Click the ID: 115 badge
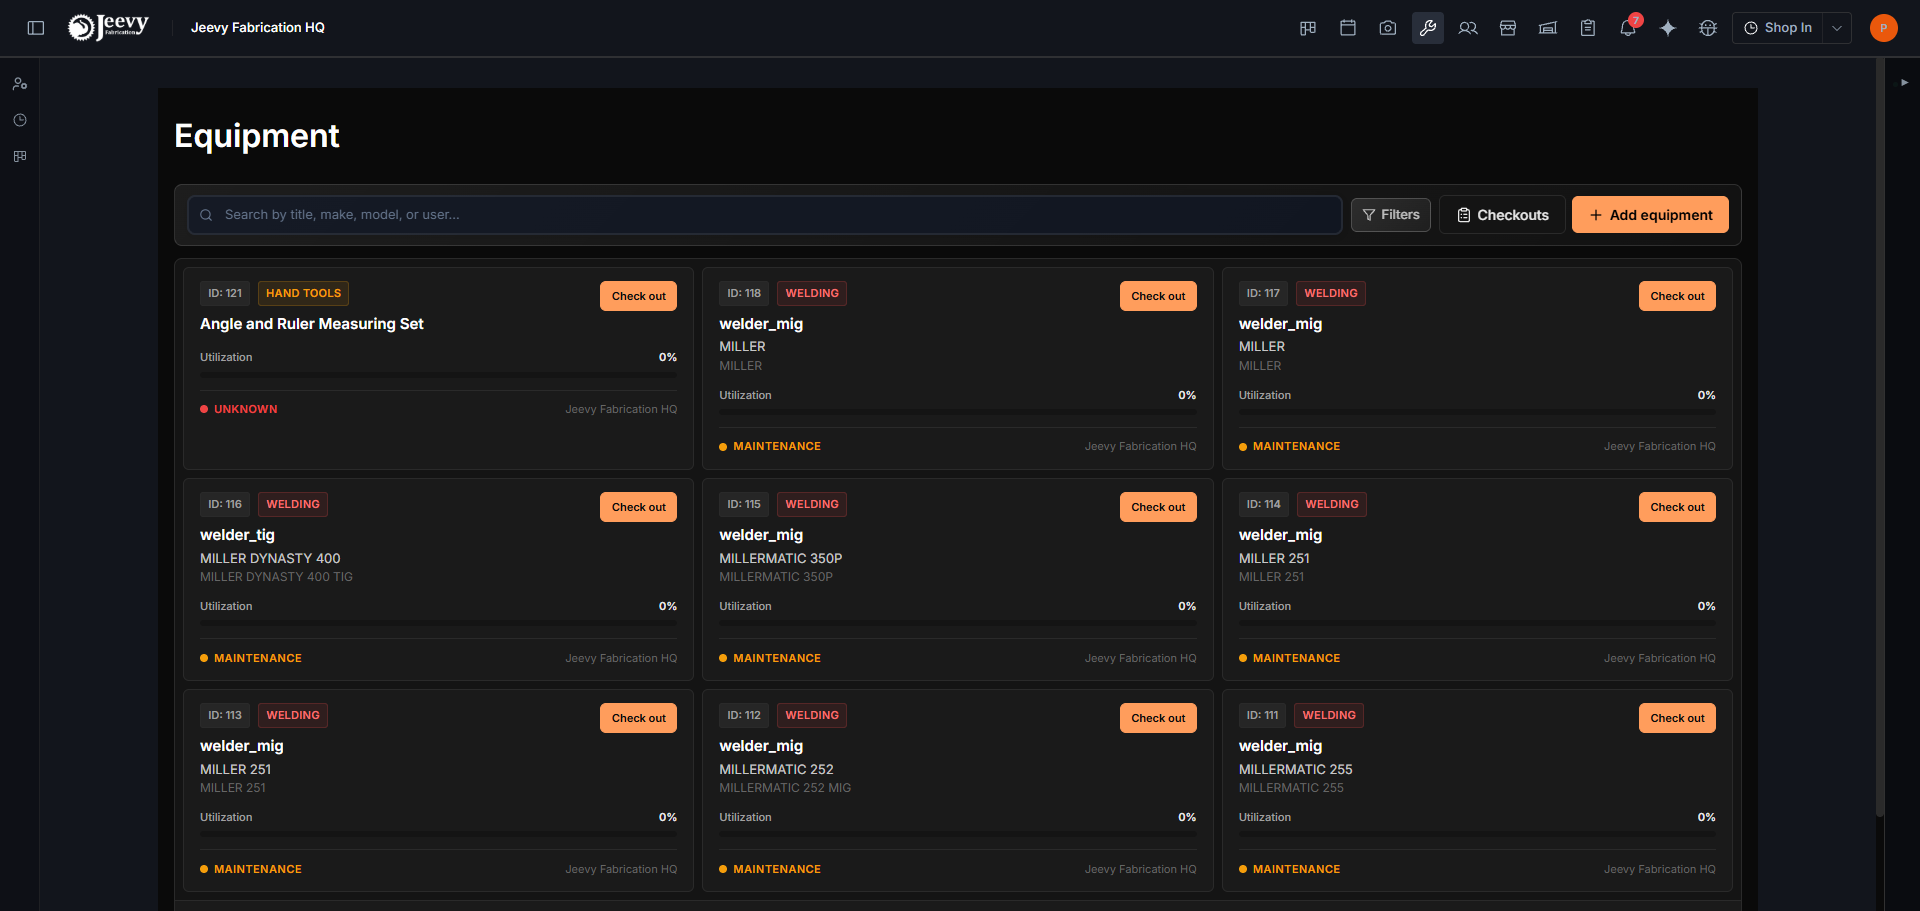 [x=744, y=504]
